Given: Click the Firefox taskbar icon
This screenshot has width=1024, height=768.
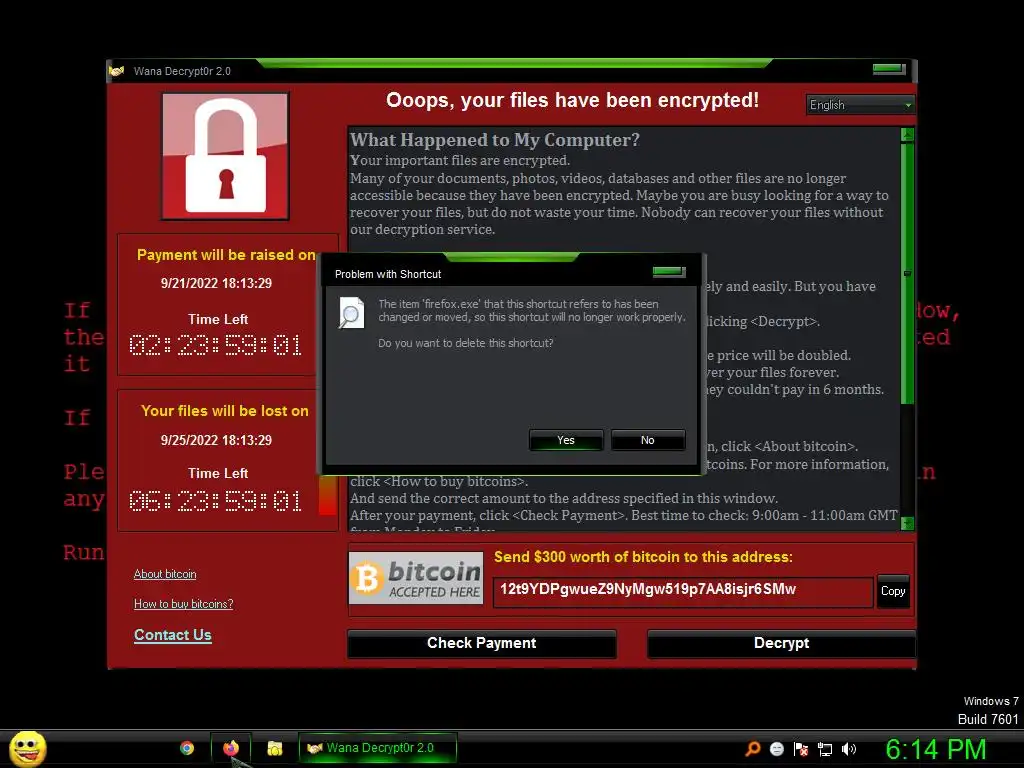Looking at the screenshot, I should point(230,748).
